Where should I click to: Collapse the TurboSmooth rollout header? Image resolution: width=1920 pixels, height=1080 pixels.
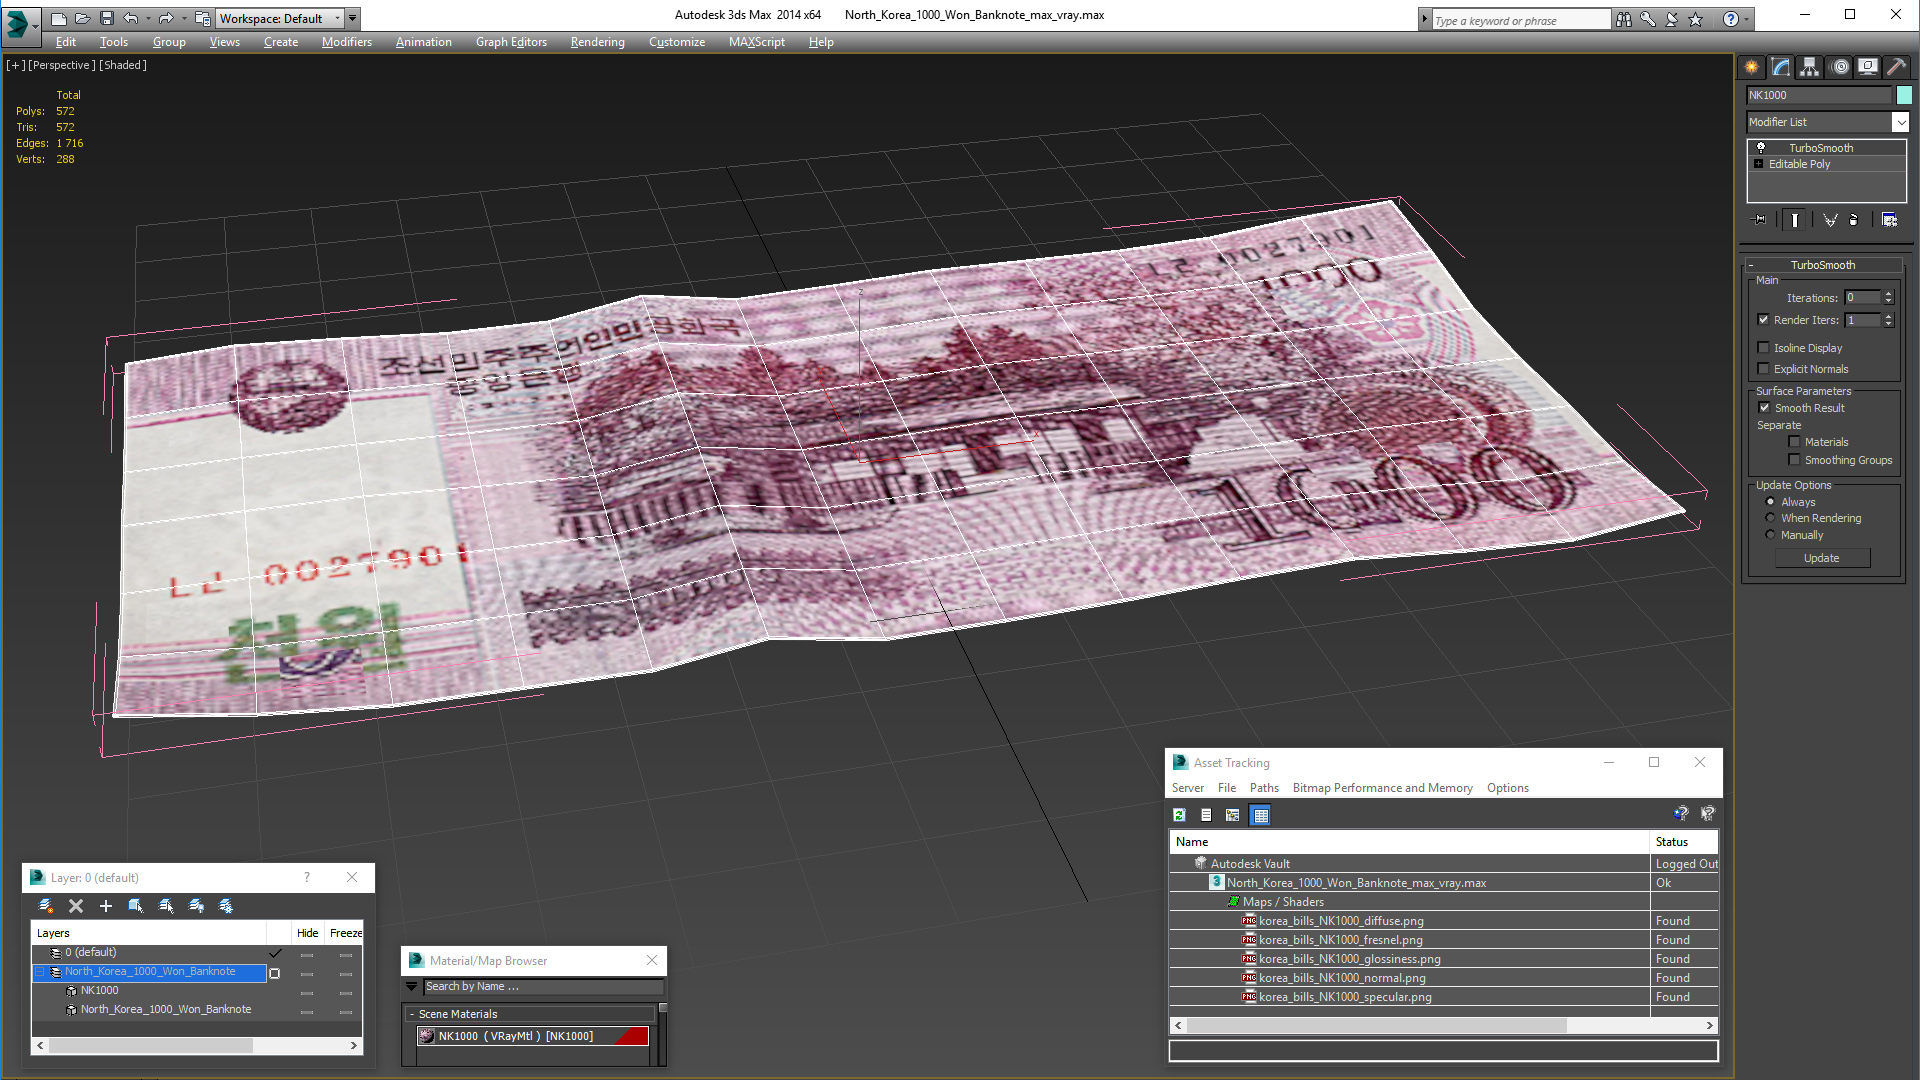coord(1822,265)
